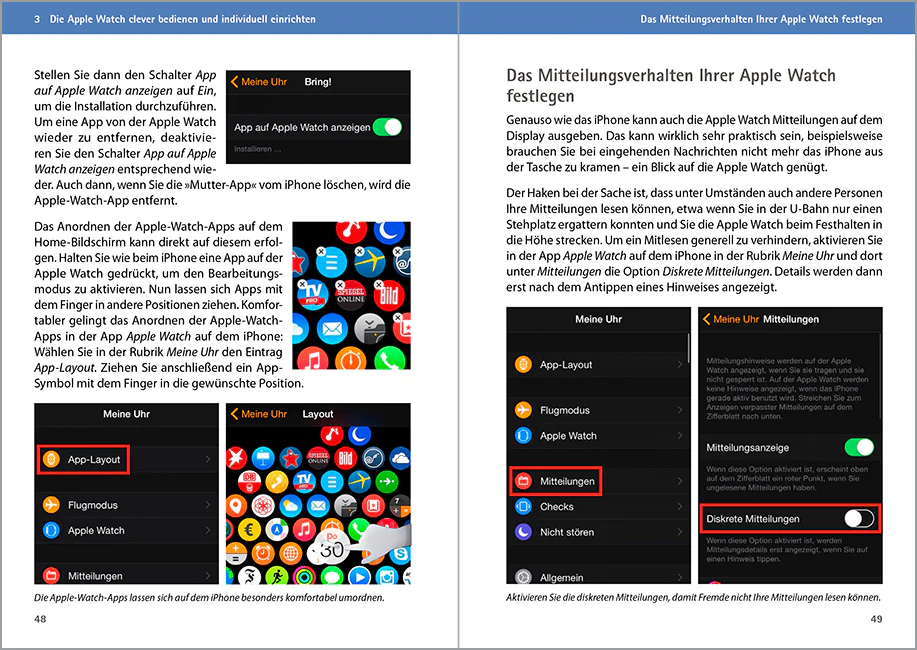Tap the Skype icon in Layout screen

[x=401, y=553]
